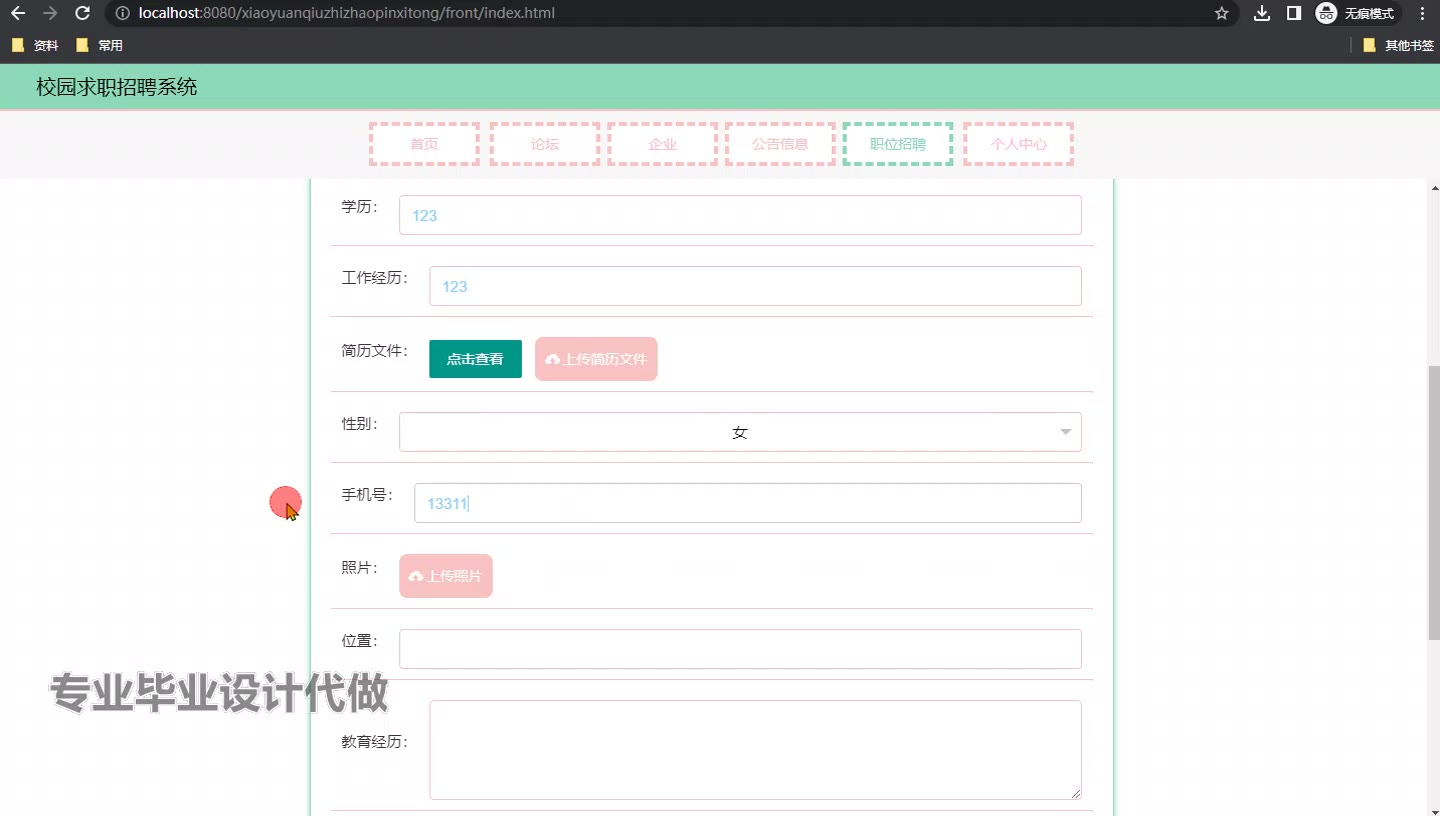Bookmark this page with the star icon
1440x816 pixels.
tap(1221, 13)
